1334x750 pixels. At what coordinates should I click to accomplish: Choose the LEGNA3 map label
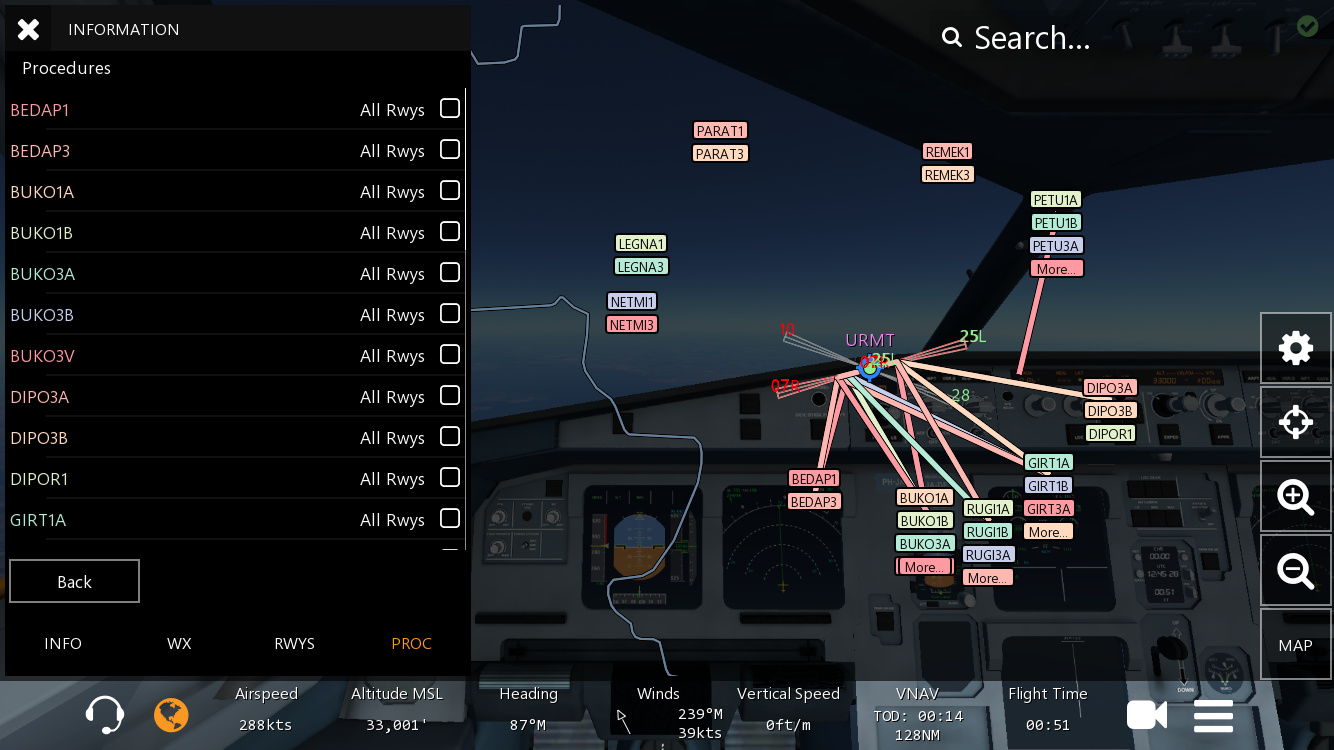(641, 267)
